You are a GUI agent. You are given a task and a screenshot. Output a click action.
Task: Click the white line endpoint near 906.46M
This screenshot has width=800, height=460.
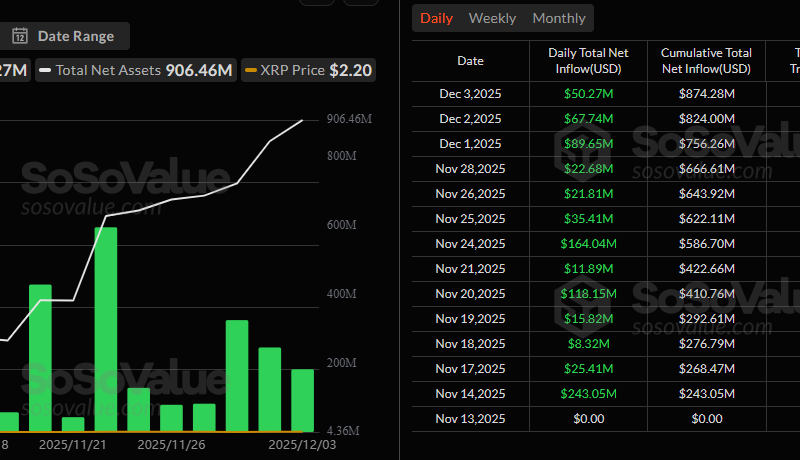[303, 120]
